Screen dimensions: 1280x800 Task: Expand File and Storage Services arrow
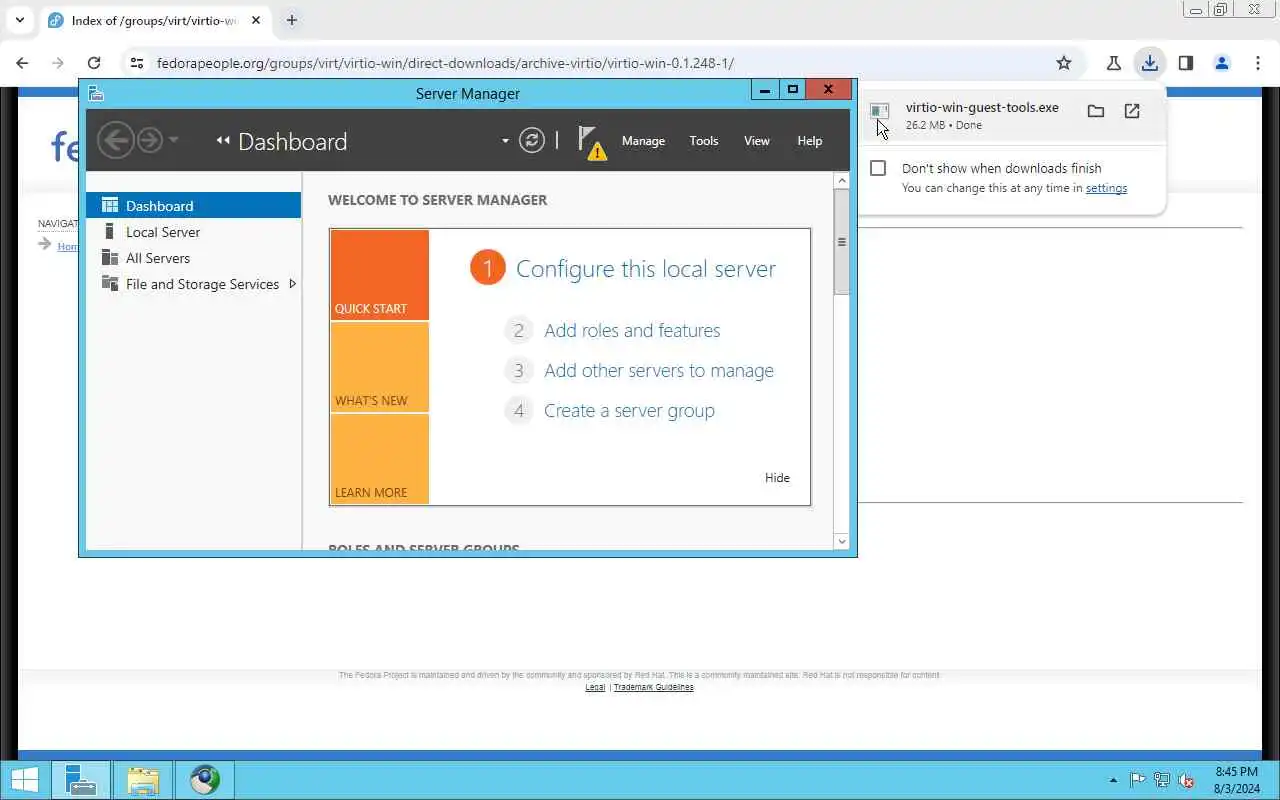point(292,284)
